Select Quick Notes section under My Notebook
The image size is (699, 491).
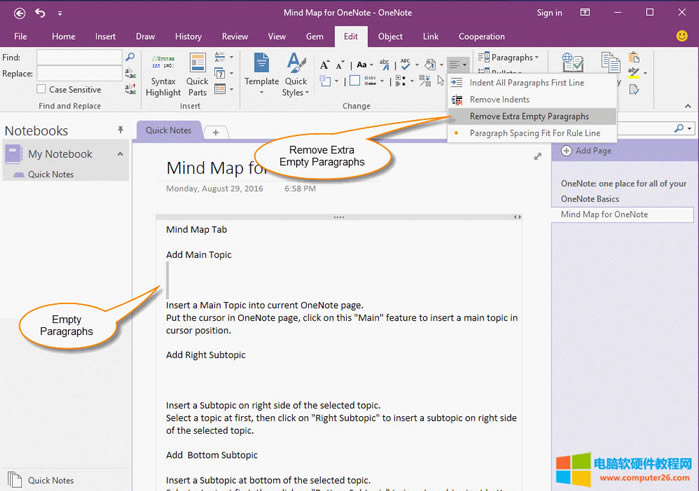[x=53, y=174]
